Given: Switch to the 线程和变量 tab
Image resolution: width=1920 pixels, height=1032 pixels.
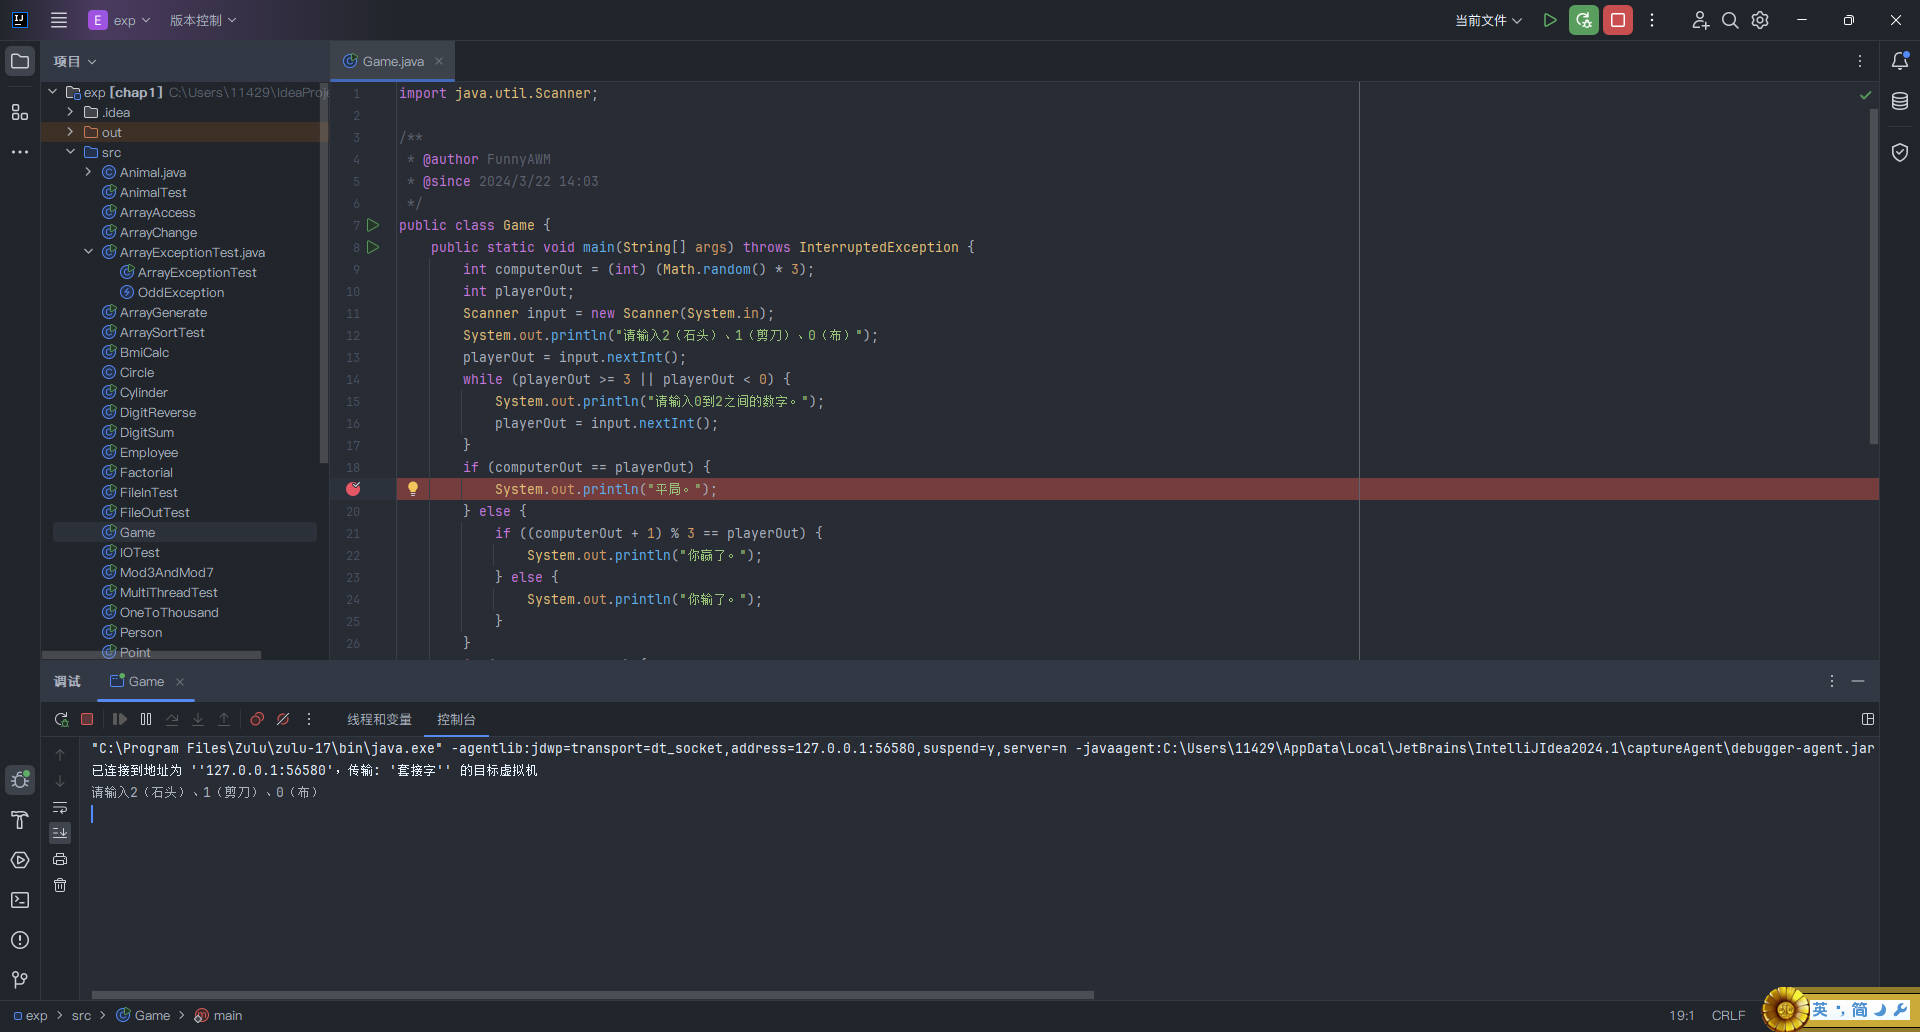Looking at the screenshot, I should [379, 719].
